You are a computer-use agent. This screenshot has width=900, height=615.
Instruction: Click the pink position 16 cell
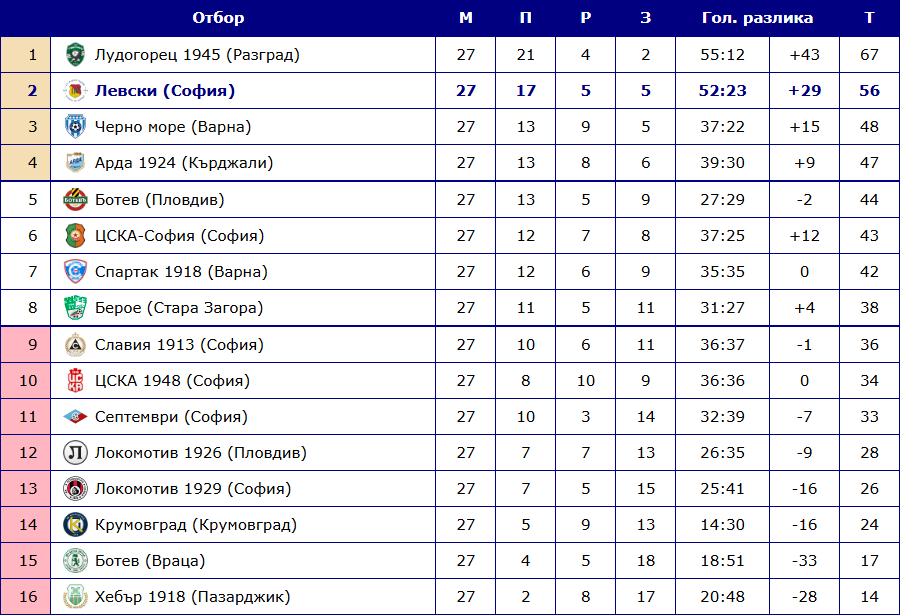point(26,597)
